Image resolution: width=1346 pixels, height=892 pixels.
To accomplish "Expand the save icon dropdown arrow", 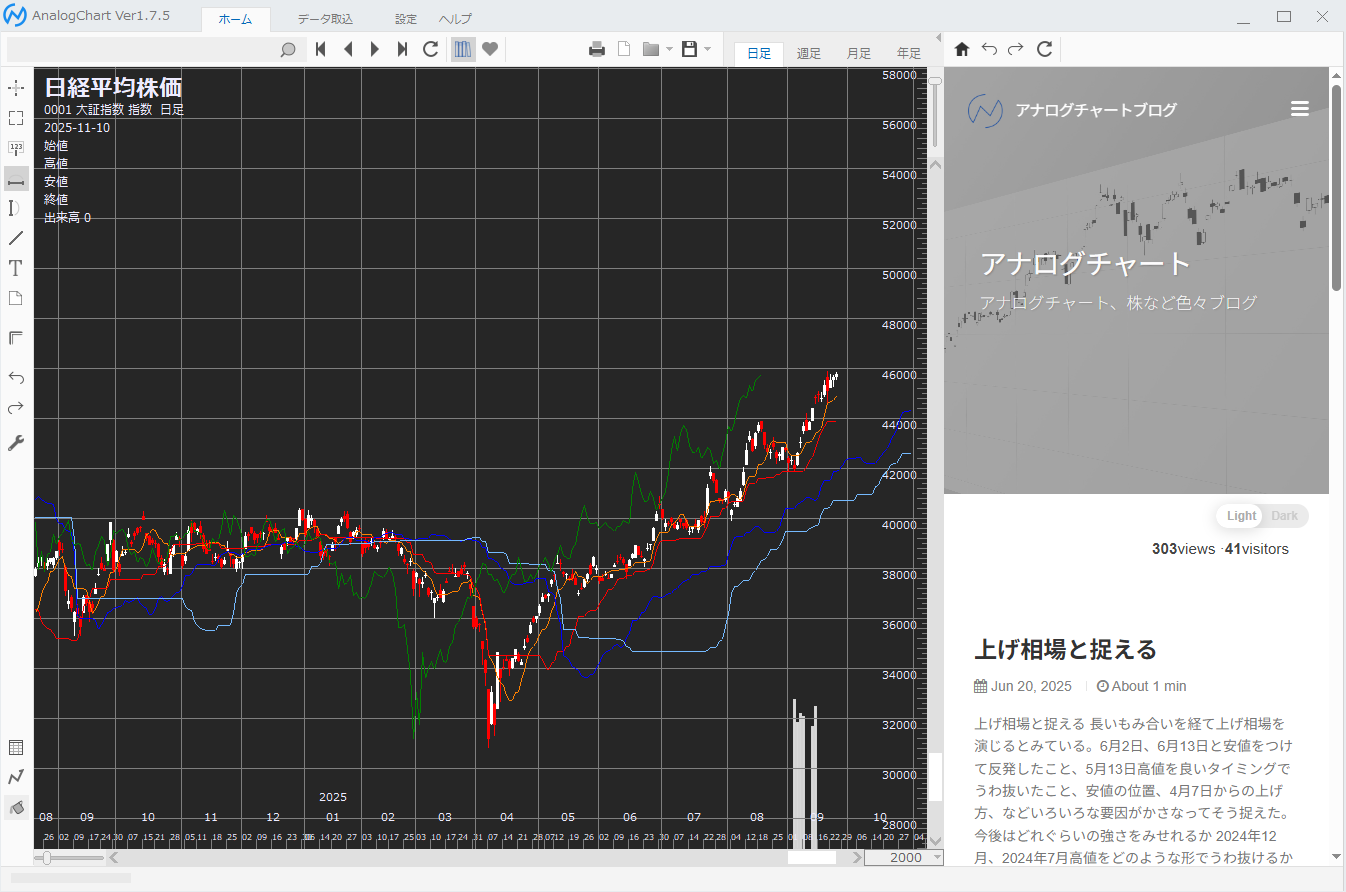I will pyautogui.click(x=707, y=49).
